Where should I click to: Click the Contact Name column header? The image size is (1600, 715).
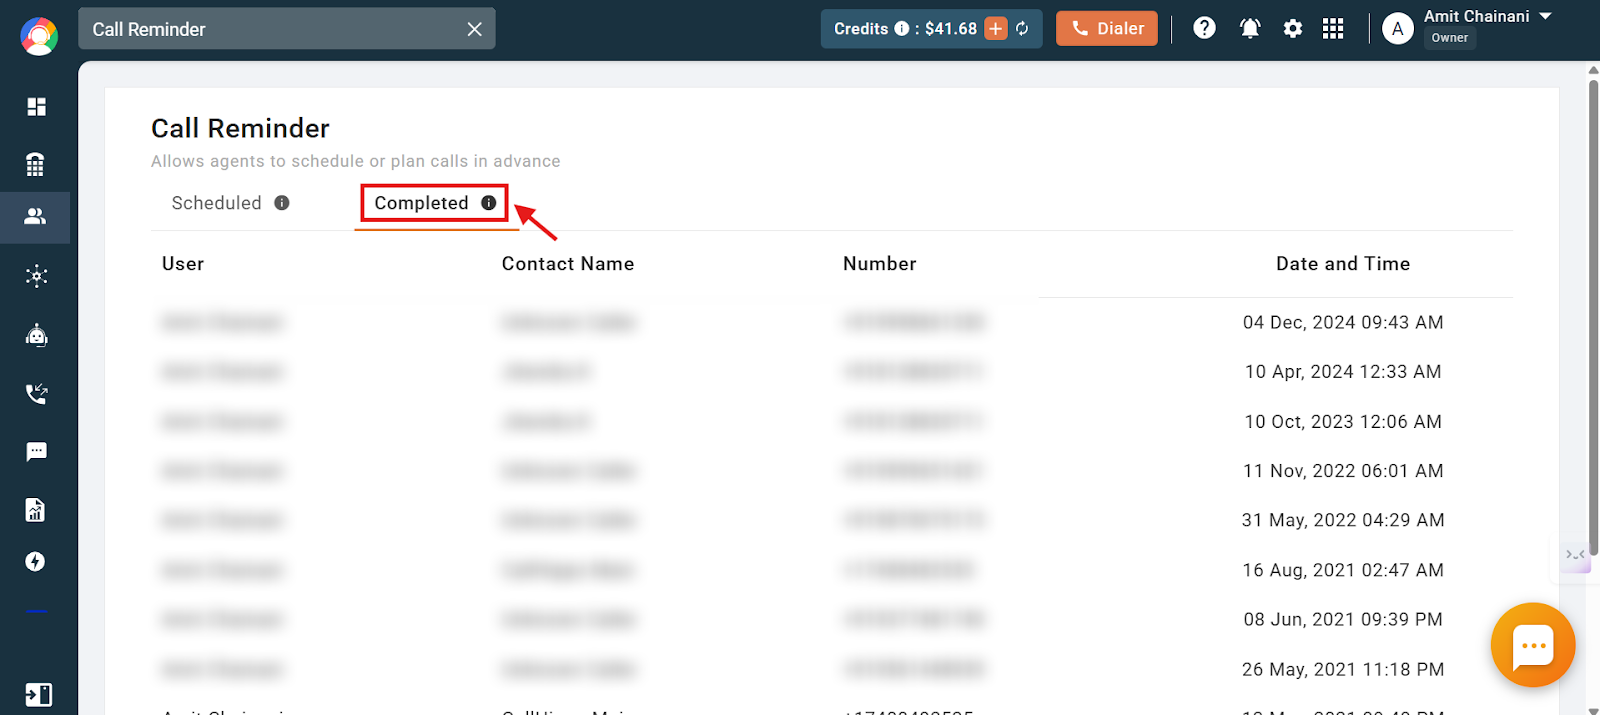pos(568,264)
